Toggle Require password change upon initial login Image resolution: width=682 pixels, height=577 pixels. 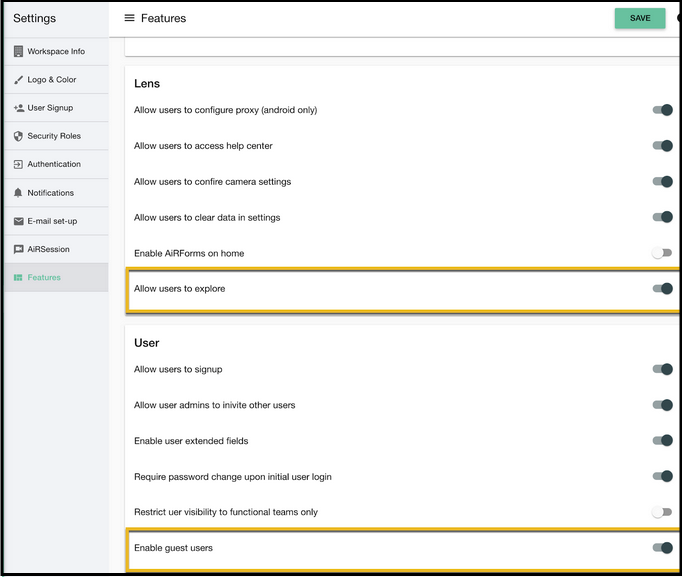pos(662,476)
